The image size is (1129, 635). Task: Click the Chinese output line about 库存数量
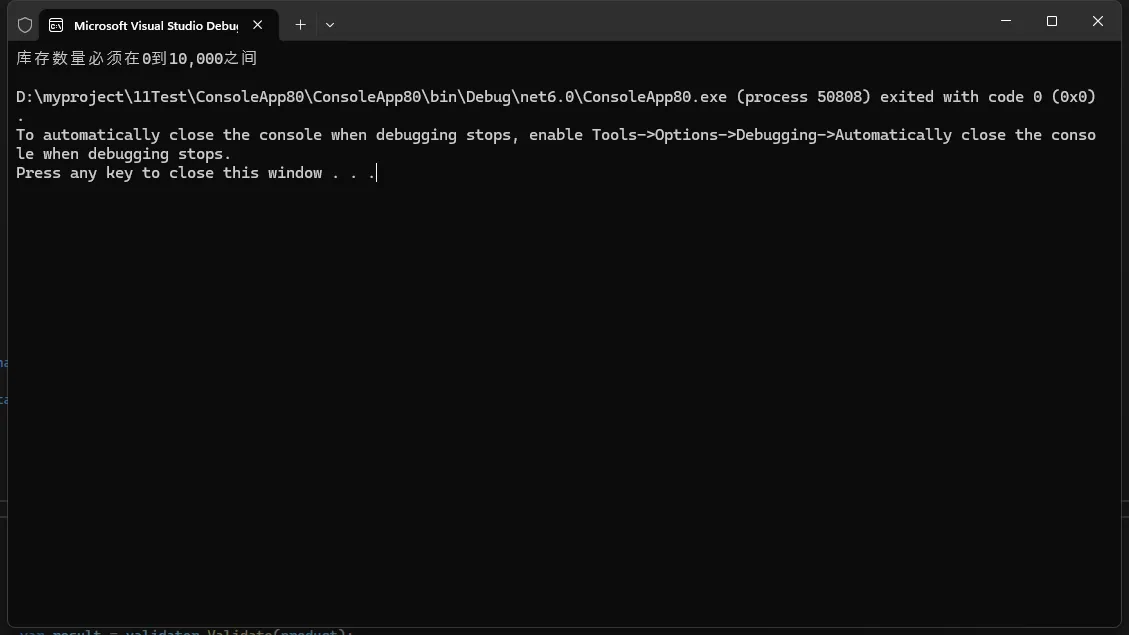137,59
